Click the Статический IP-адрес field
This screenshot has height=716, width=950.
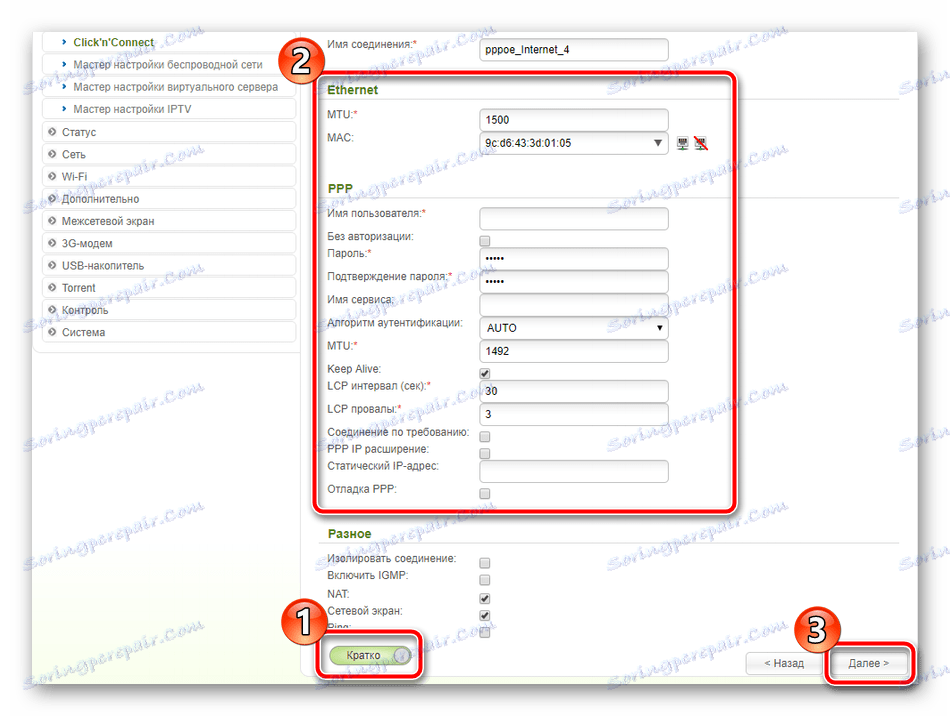coord(573,471)
